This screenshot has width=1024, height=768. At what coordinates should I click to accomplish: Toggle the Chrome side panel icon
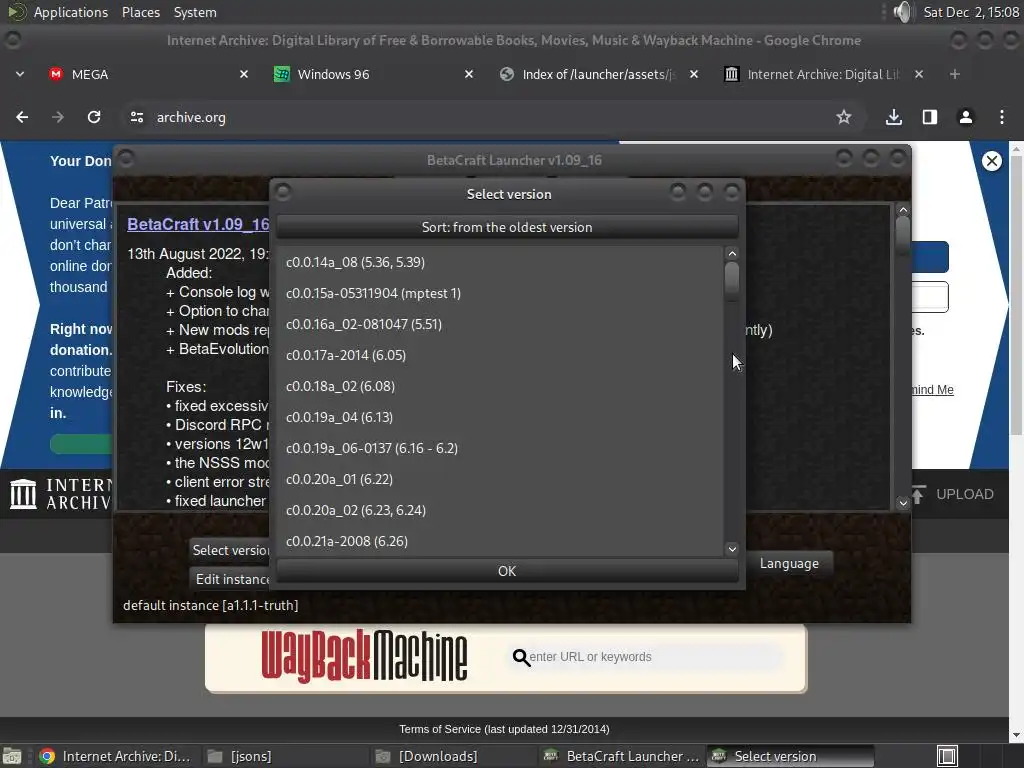pos(929,117)
